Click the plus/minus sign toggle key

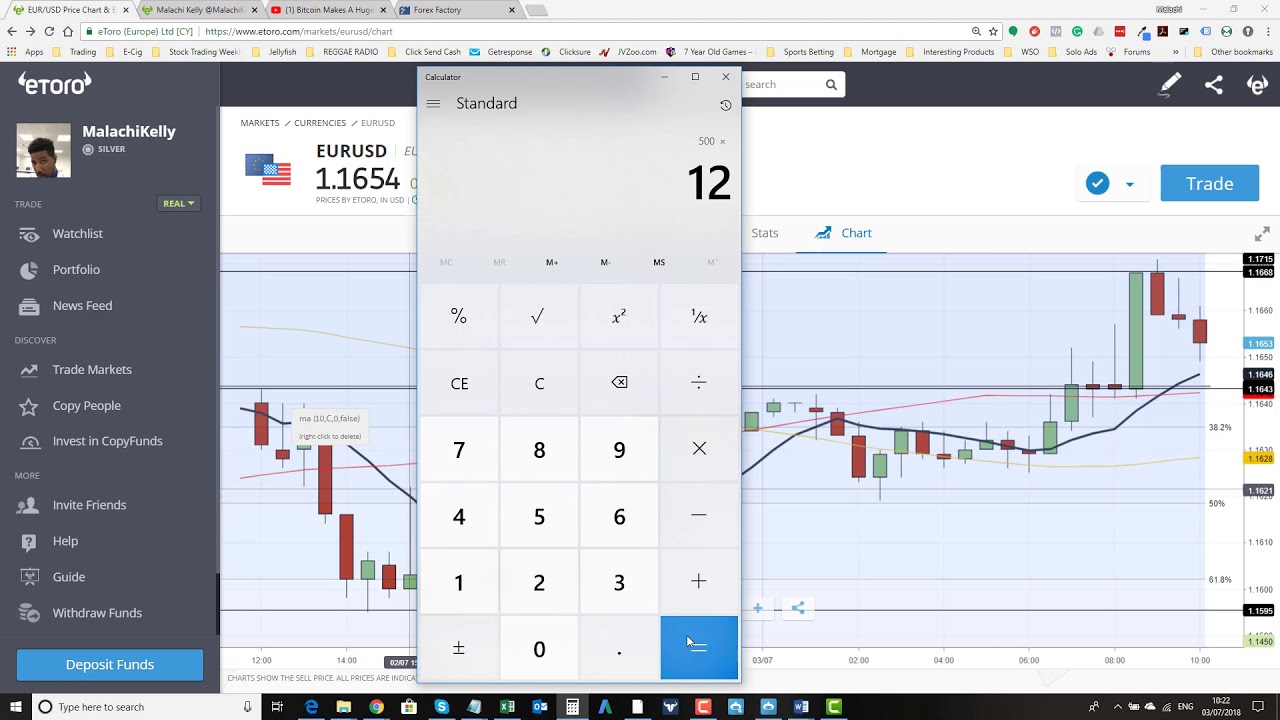coord(459,648)
